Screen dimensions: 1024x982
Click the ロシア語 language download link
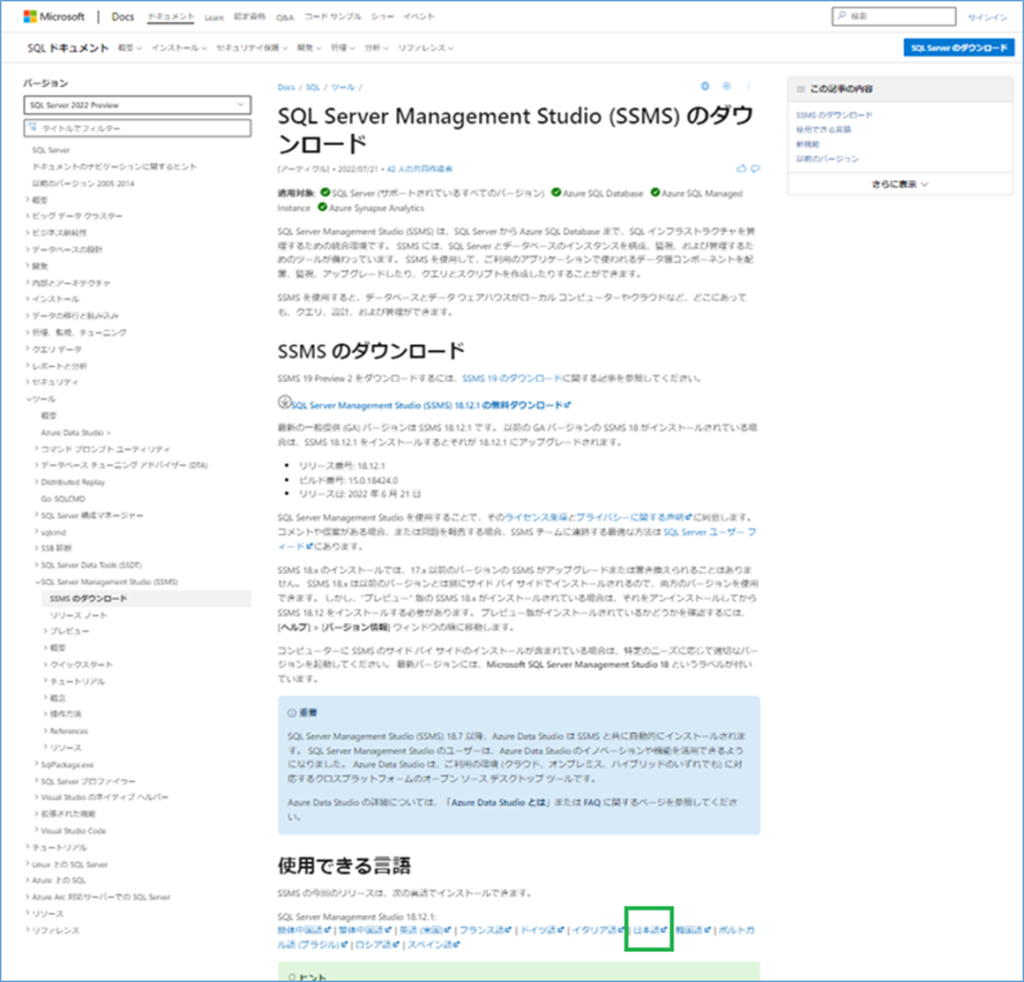[377, 945]
